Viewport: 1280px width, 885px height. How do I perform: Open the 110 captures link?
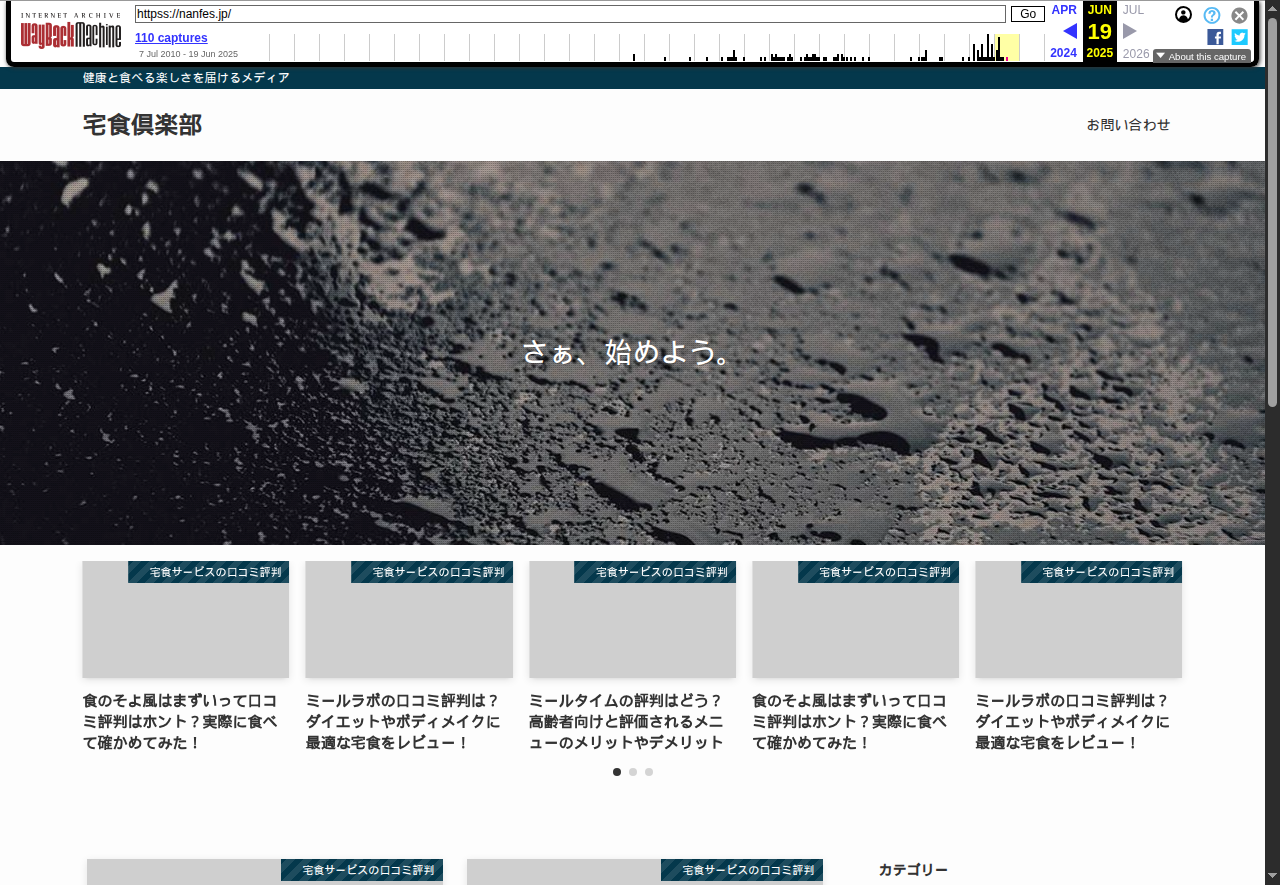tap(171, 38)
